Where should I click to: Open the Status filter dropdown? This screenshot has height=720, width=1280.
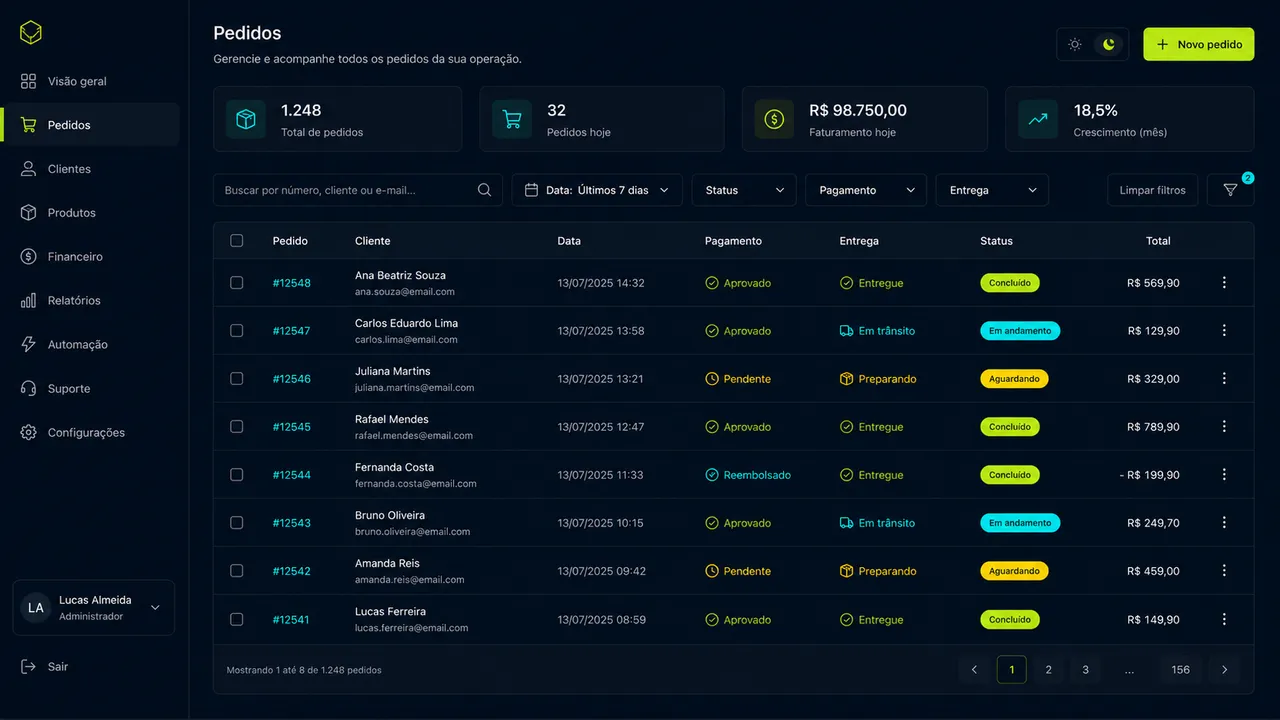(x=744, y=190)
